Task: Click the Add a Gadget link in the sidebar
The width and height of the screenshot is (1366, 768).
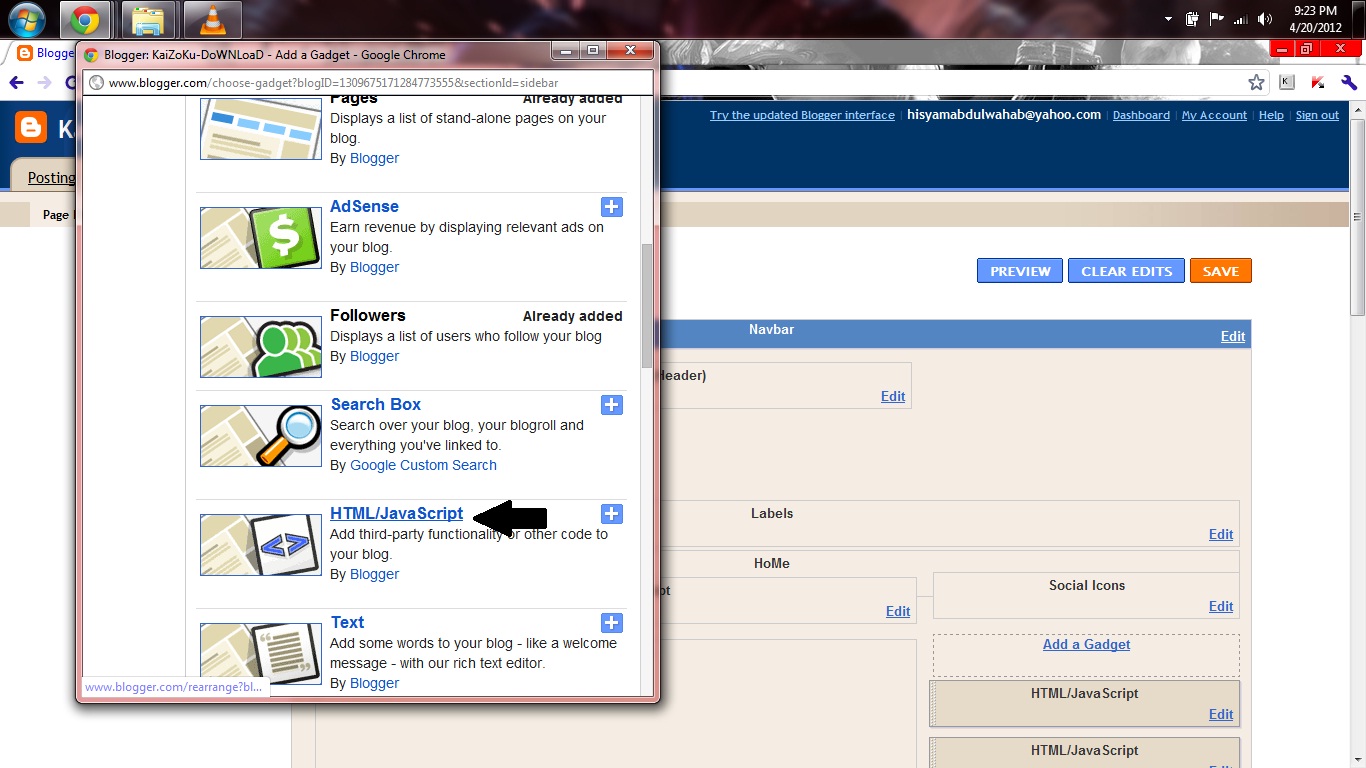Action: (1086, 645)
